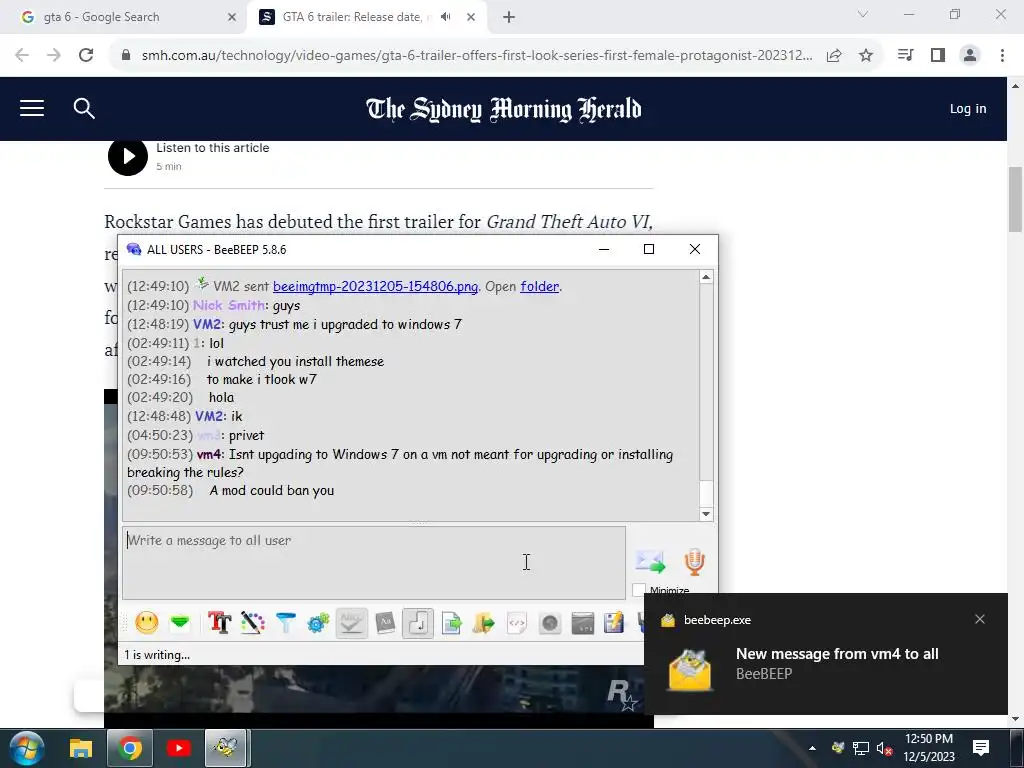The width and height of the screenshot is (1024, 768).
Task: Toggle the Chrome side panel
Action: tap(938, 56)
